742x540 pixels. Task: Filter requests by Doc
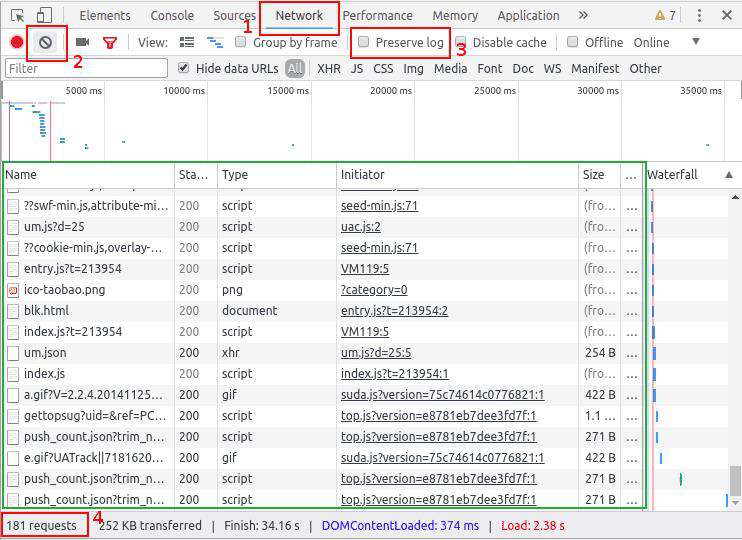pos(523,69)
